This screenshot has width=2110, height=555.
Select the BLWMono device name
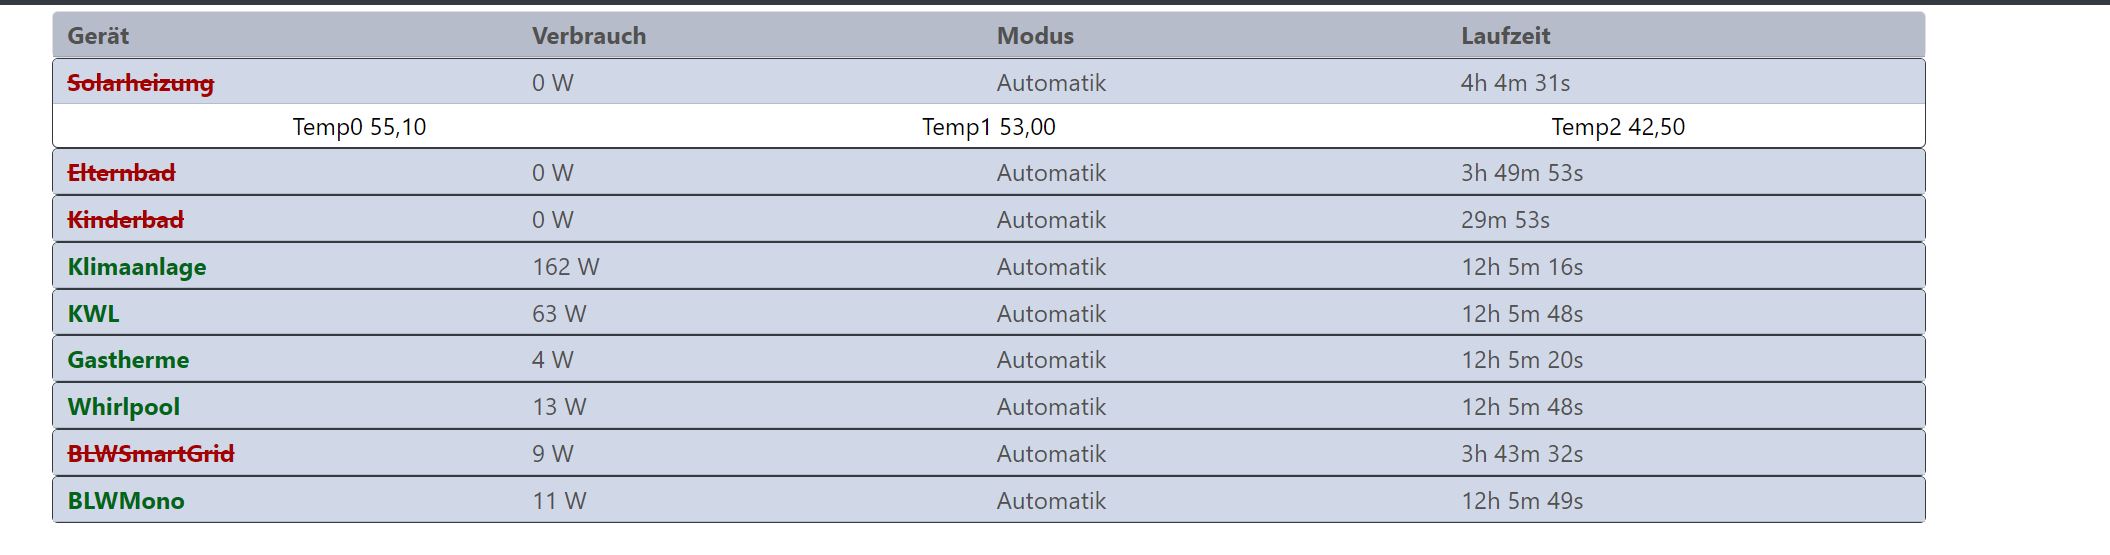[126, 501]
